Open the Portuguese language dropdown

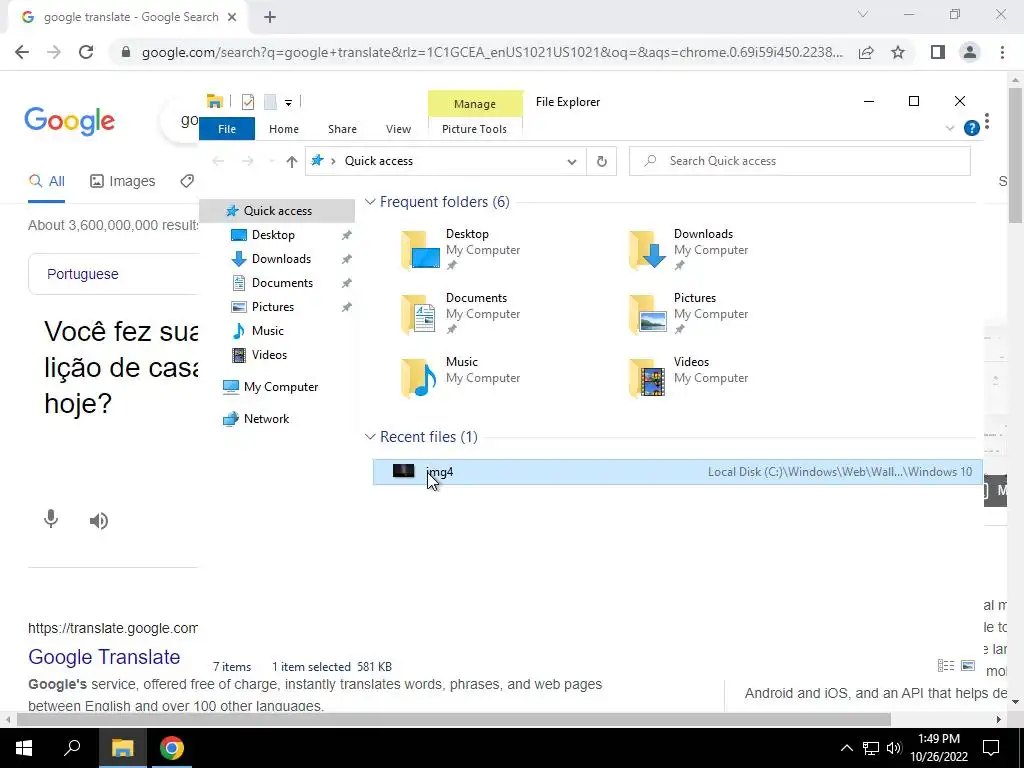[82, 274]
